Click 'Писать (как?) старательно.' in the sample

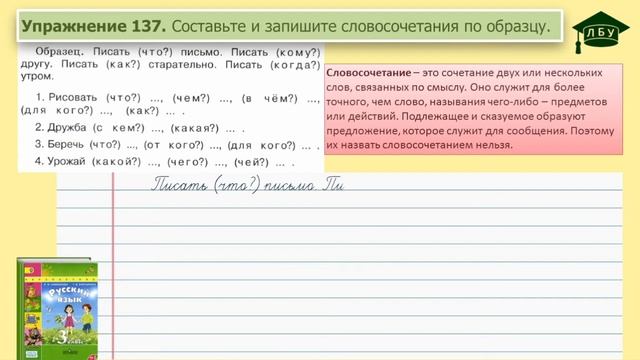[139, 64]
